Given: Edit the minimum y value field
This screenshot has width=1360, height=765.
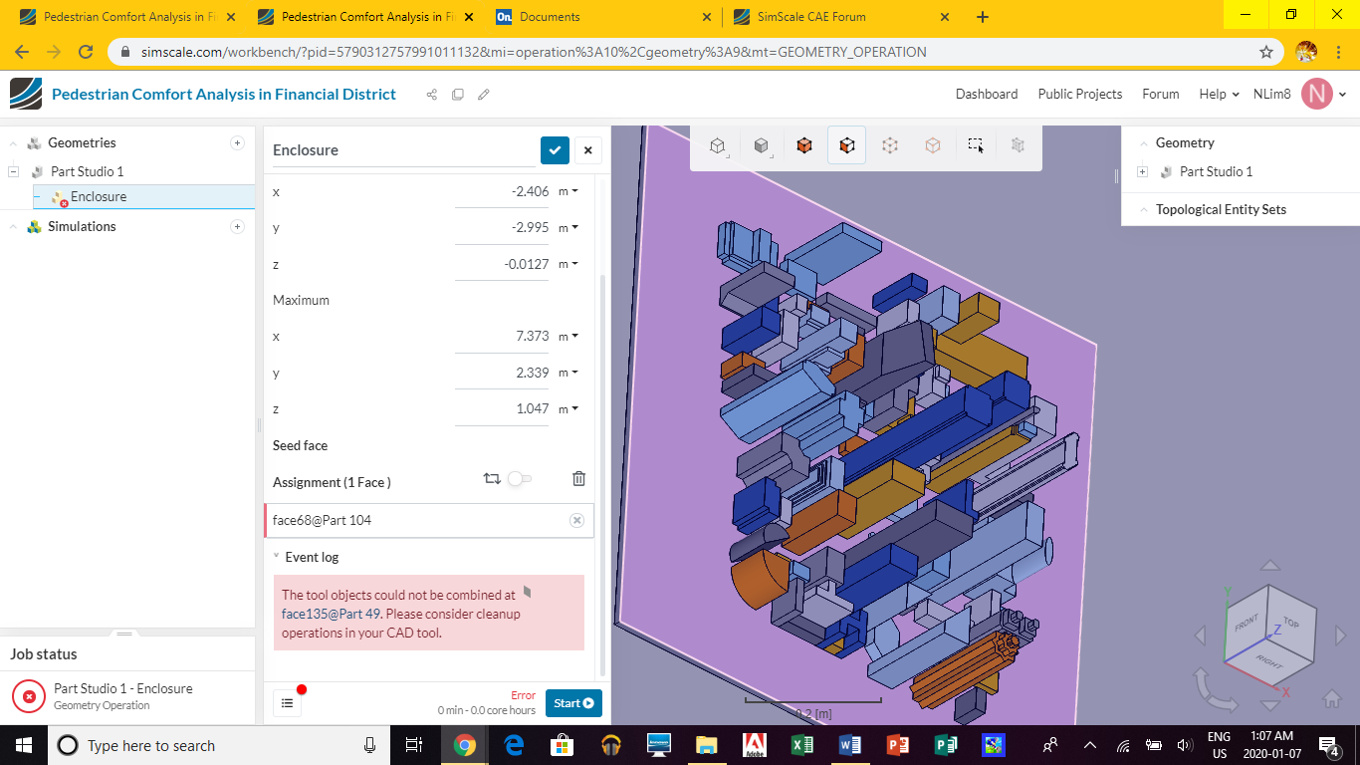Looking at the screenshot, I should tap(501, 228).
